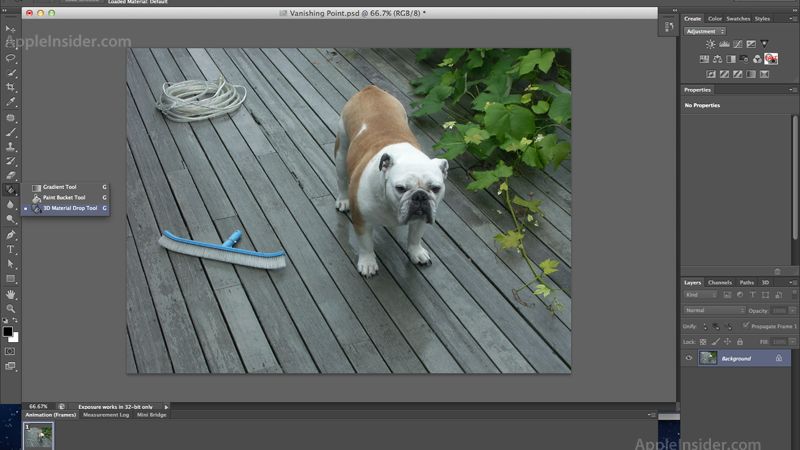The image size is (800, 450).
Task: Switch to the 3D tab
Action: point(765,282)
